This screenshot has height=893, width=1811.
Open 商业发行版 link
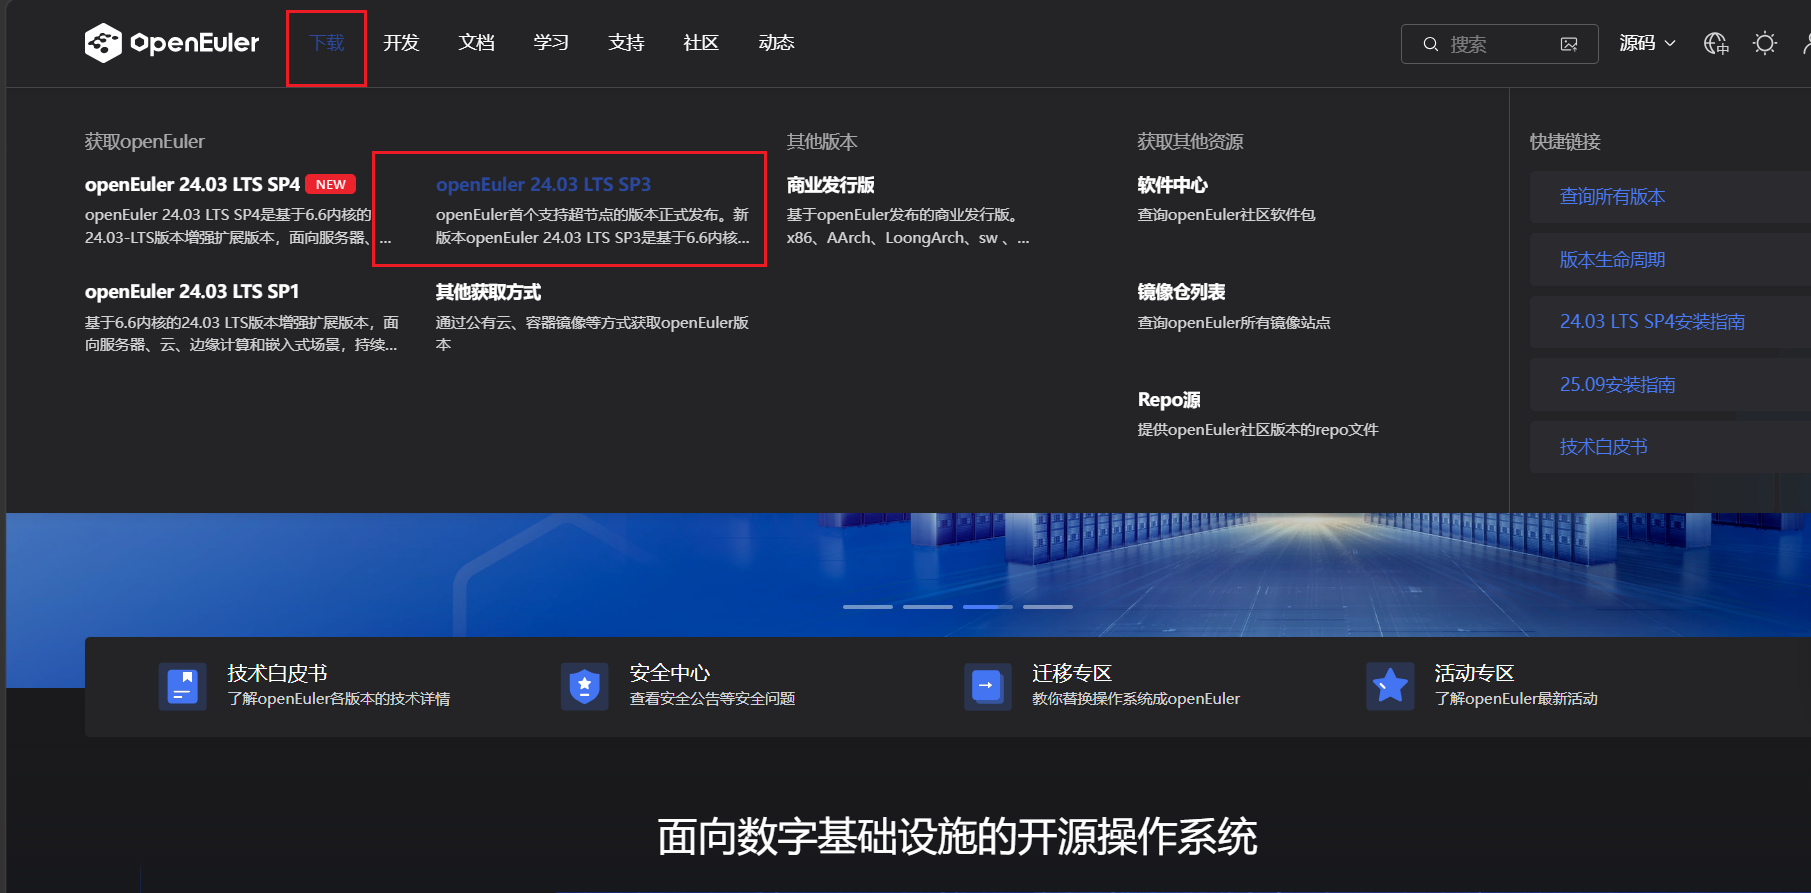[830, 185]
